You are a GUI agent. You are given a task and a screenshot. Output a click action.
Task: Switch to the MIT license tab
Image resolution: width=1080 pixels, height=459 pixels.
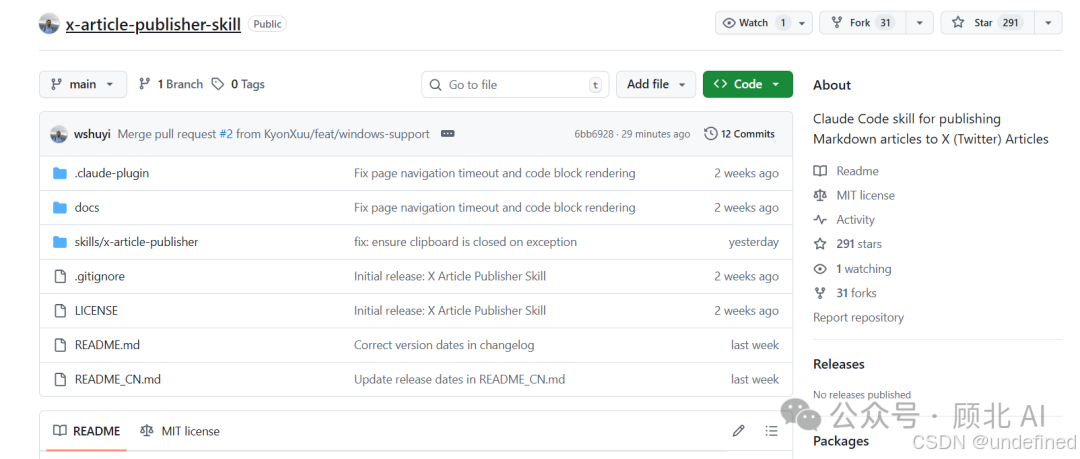tap(180, 431)
